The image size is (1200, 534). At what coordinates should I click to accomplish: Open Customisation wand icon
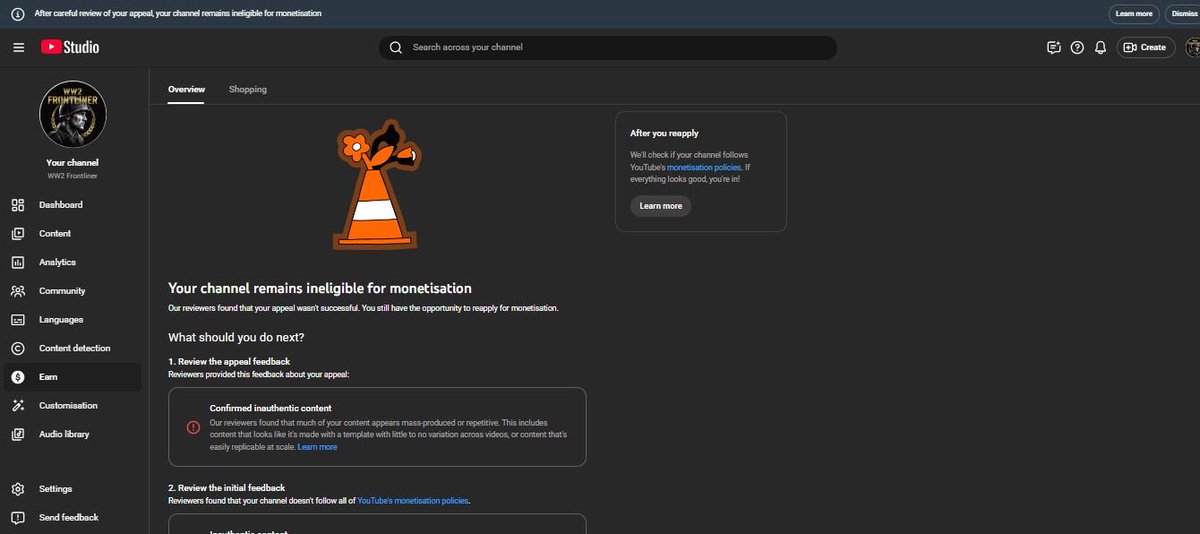18,406
